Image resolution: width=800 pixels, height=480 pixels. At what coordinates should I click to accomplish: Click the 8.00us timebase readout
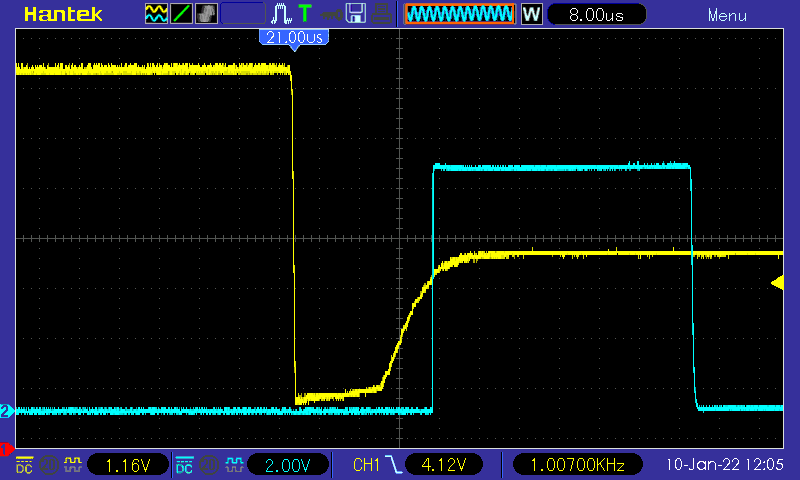point(596,15)
